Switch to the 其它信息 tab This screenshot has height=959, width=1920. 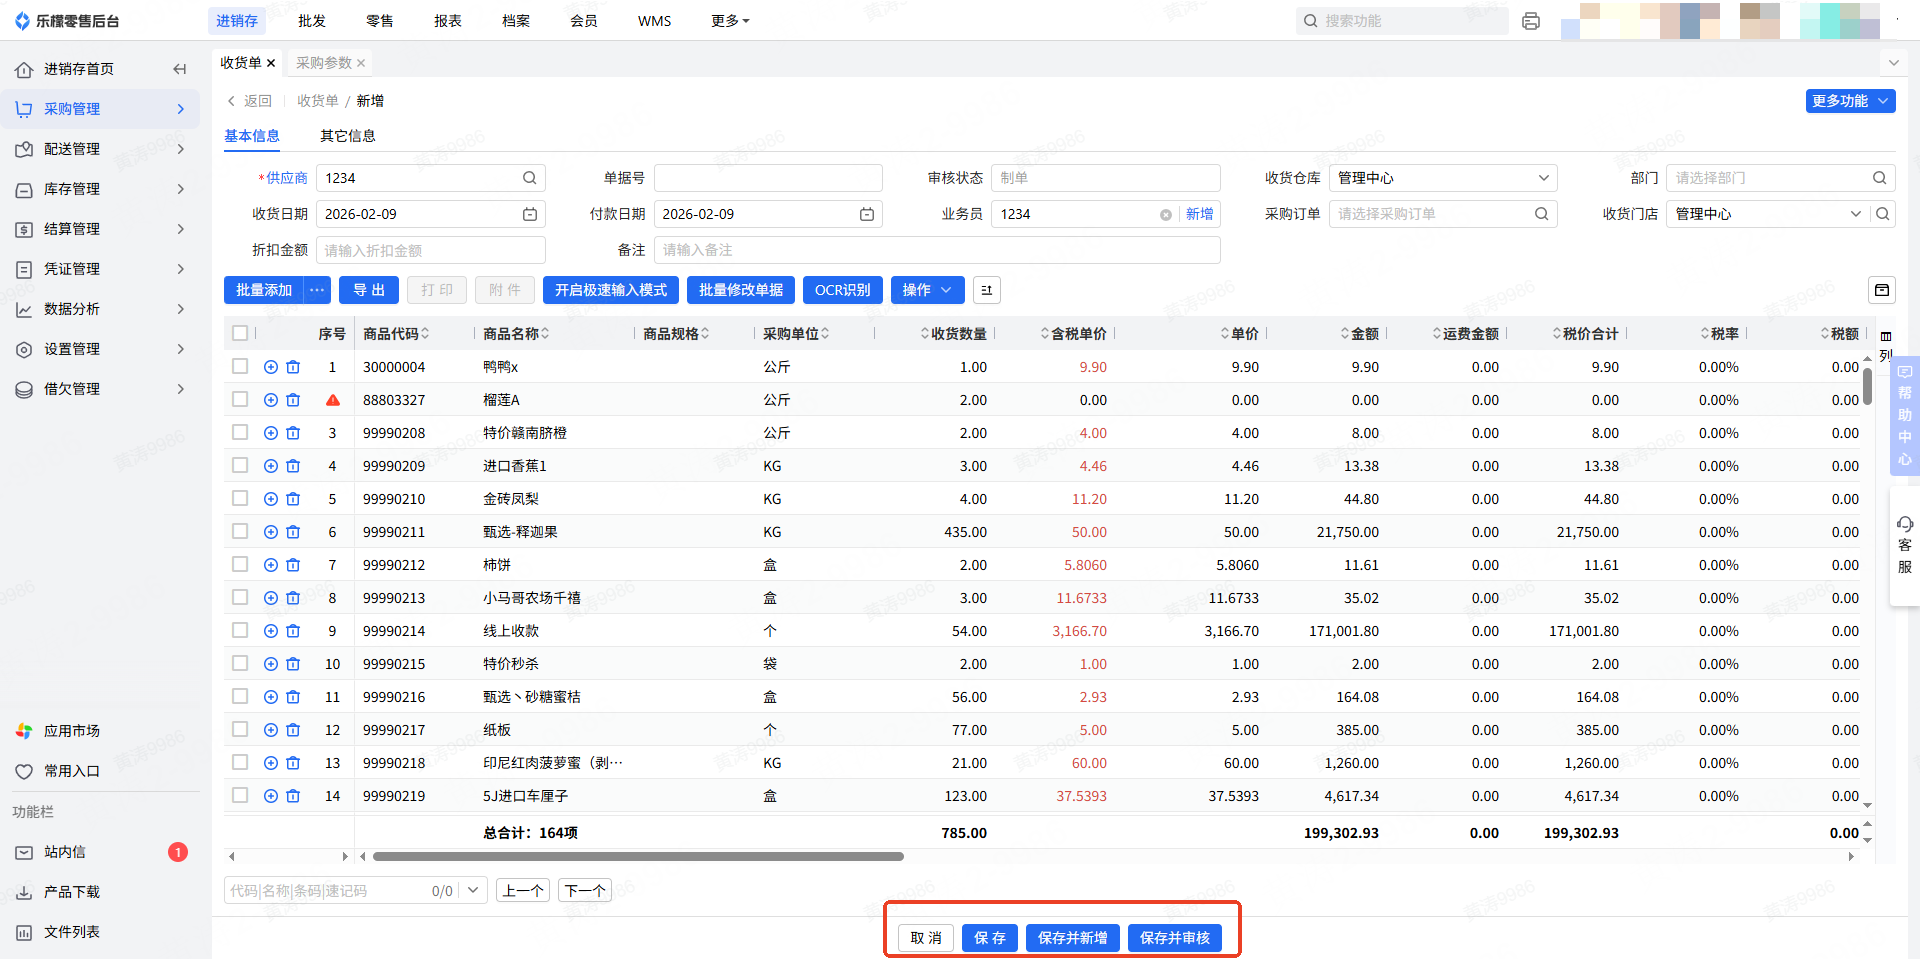347,136
